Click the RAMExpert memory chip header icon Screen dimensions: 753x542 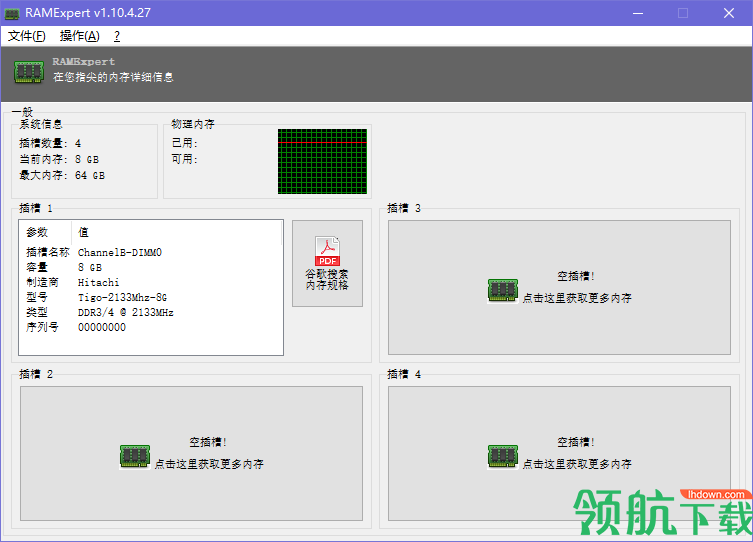29,72
